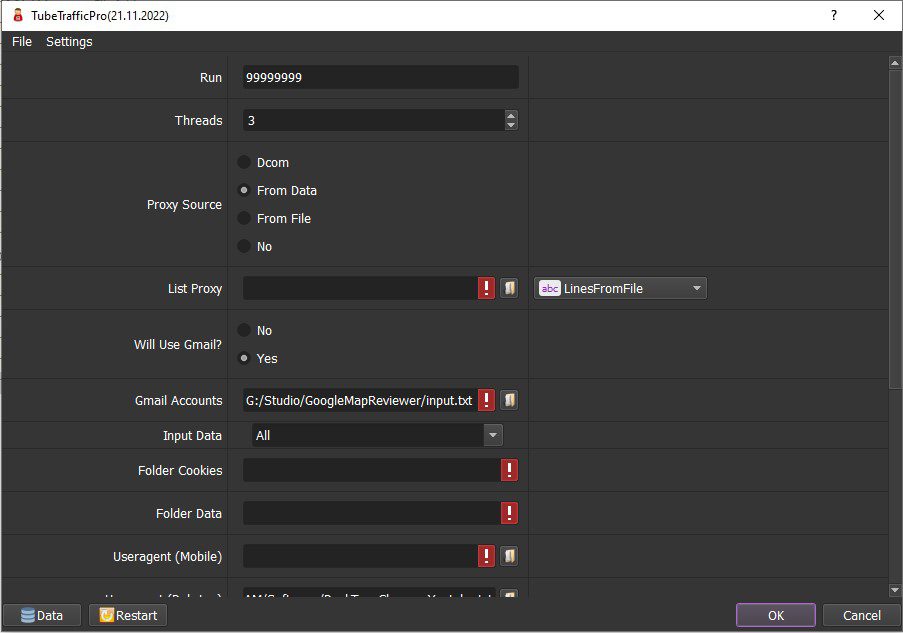Click the Useragent (Mobile) text field
Image resolution: width=903 pixels, height=633 pixels.
(x=361, y=556)
